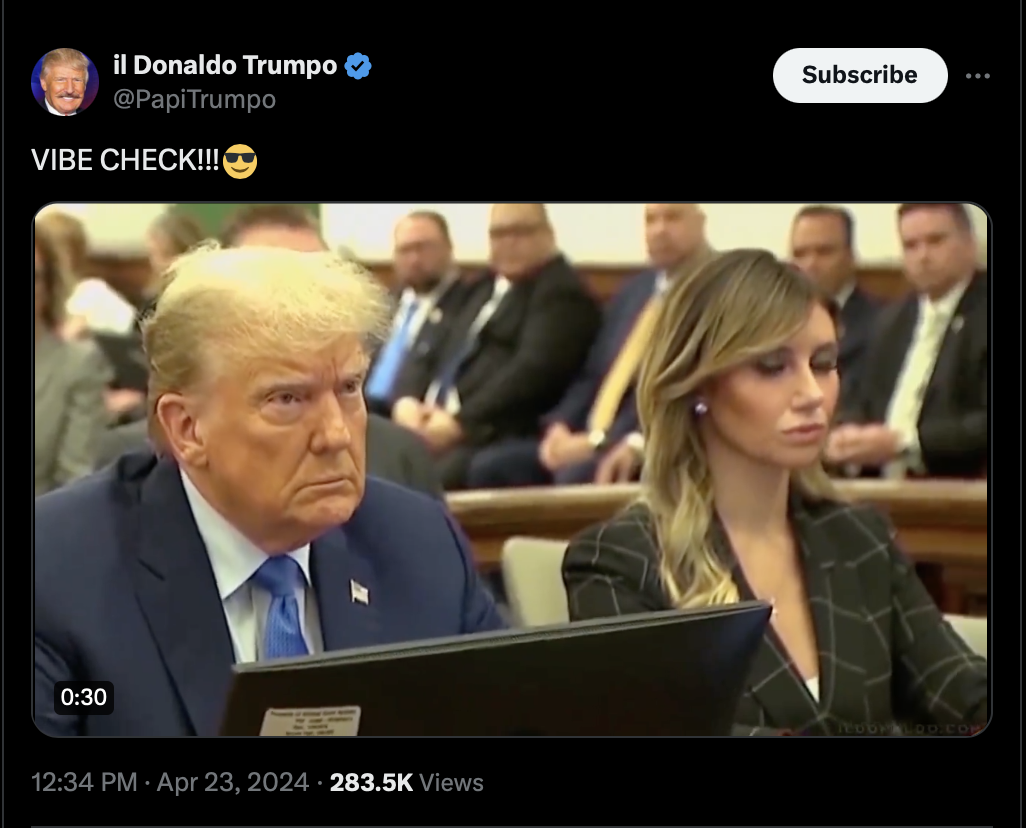Visit the @PapiTrumpo handle link

194,99
